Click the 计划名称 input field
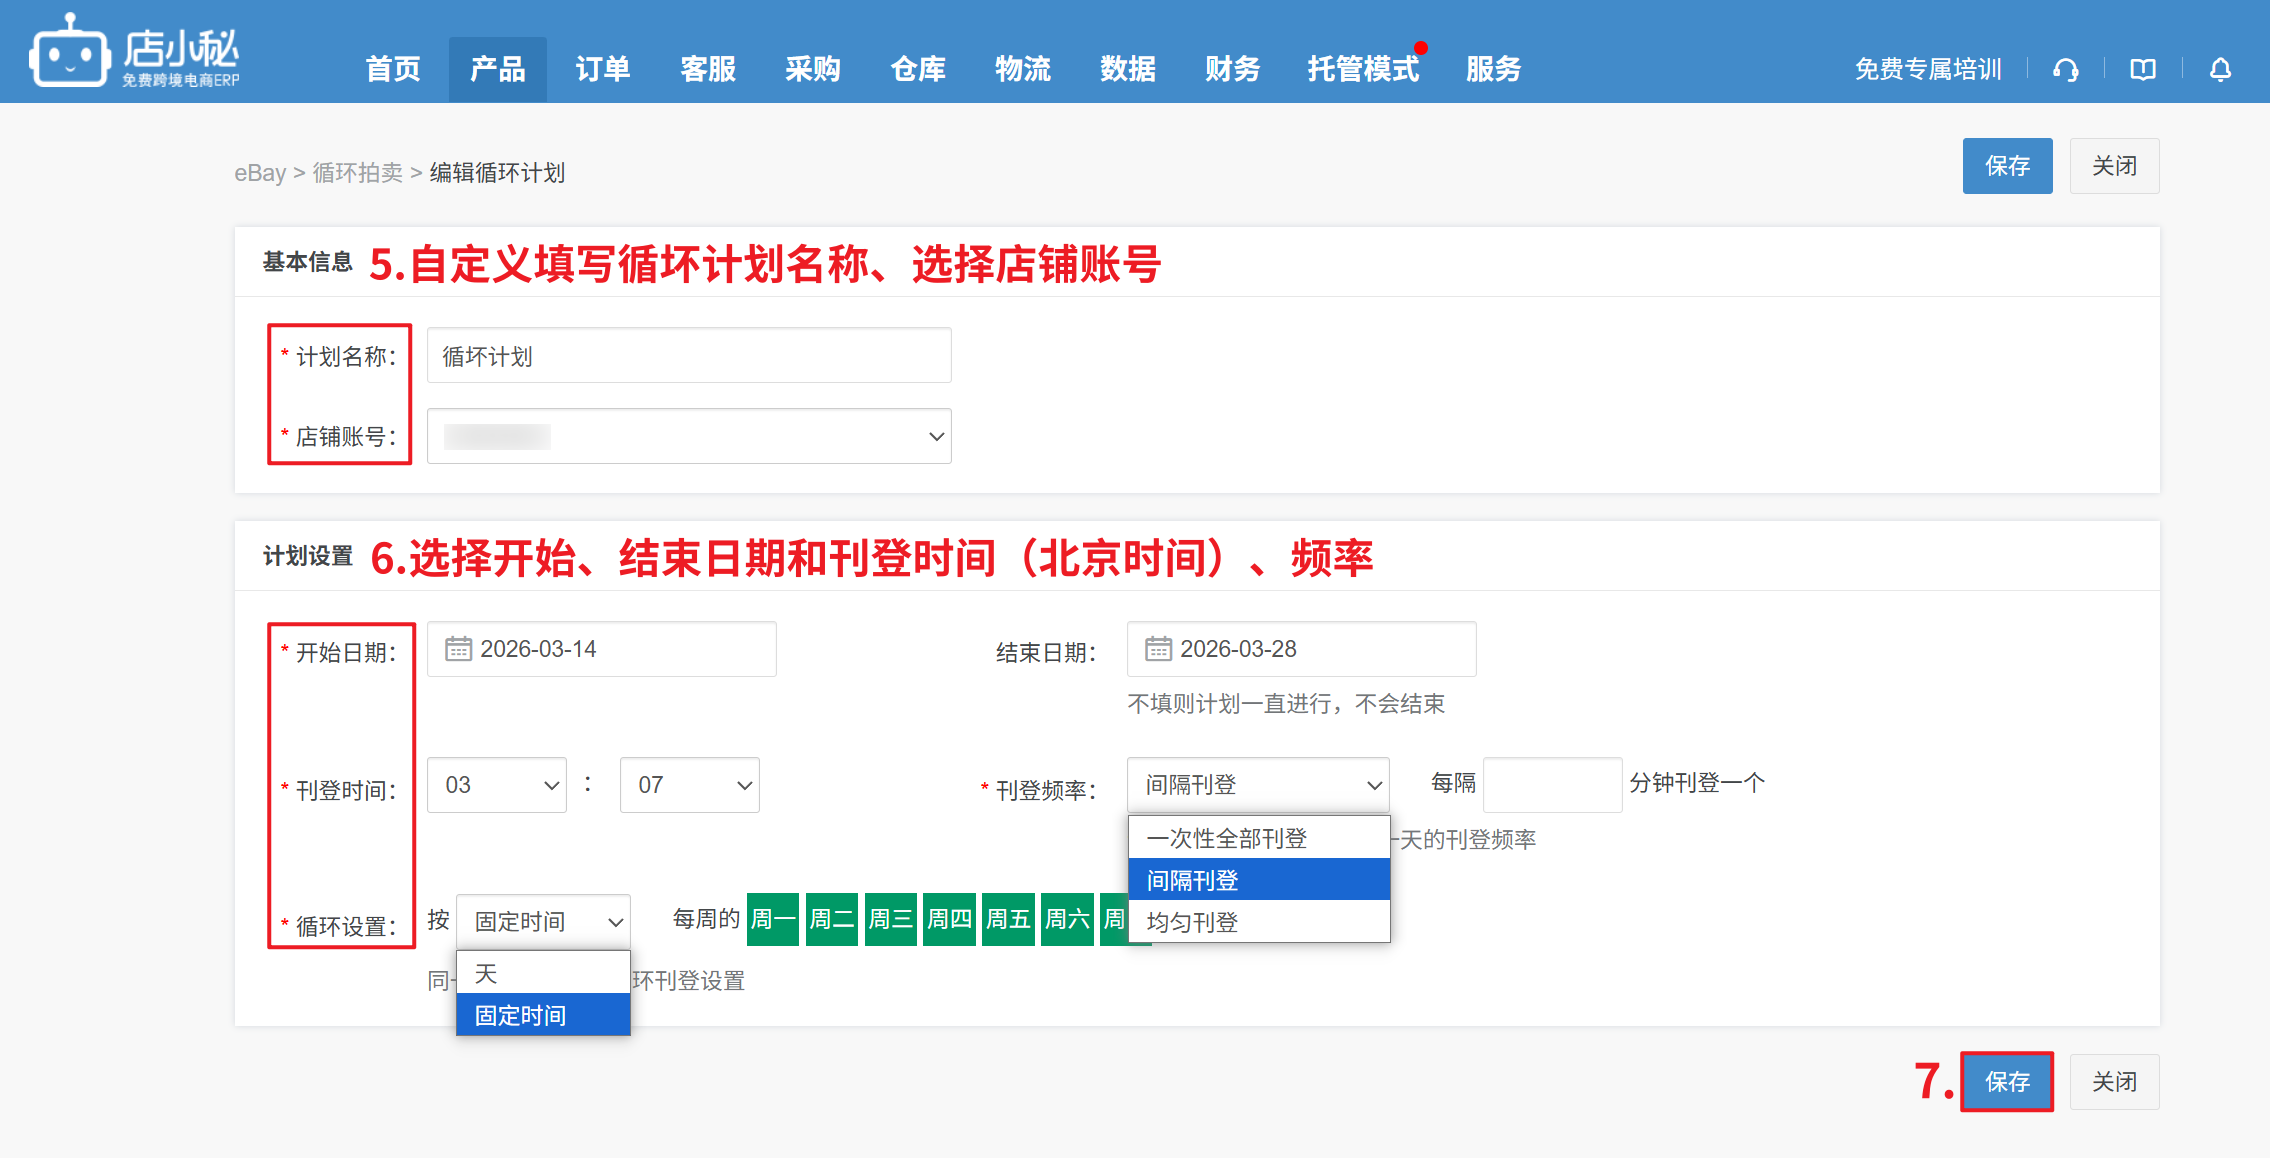 (689, 356)
